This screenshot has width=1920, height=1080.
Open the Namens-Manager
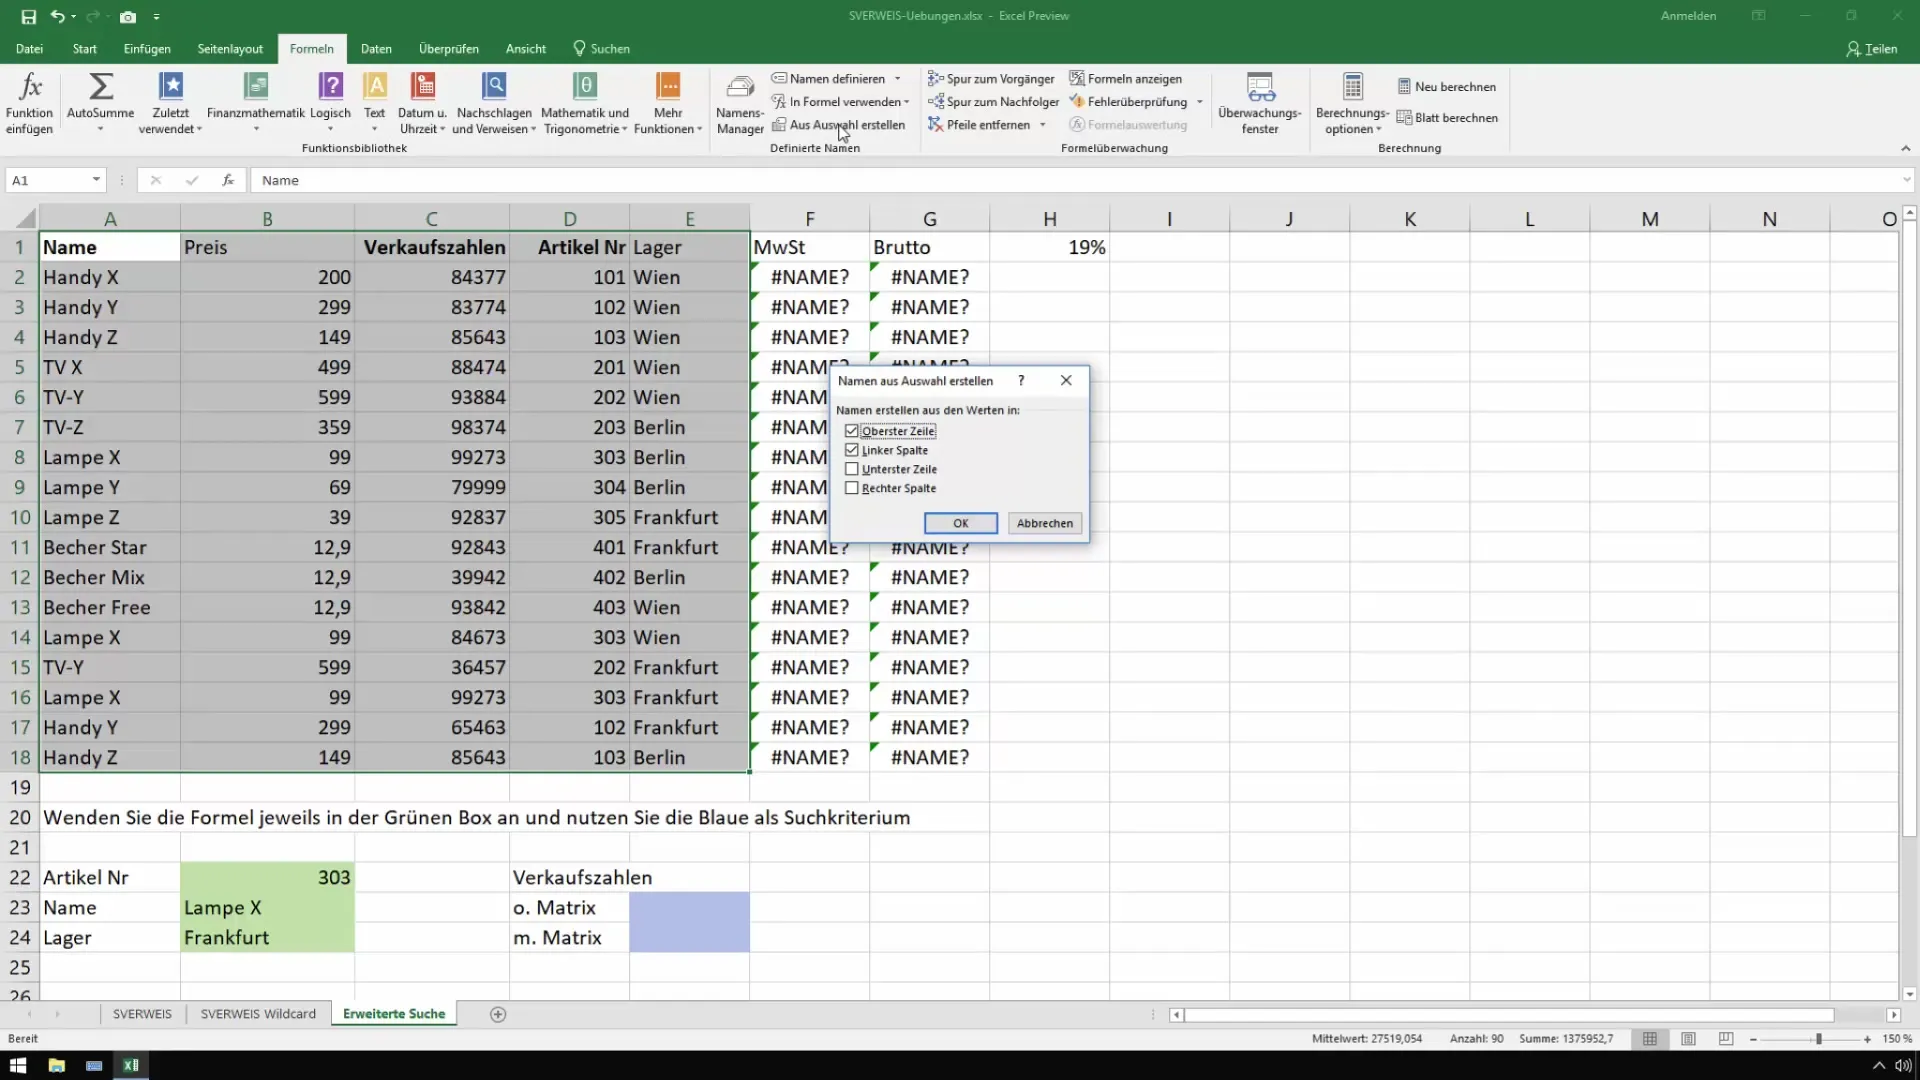click(740, 103)
